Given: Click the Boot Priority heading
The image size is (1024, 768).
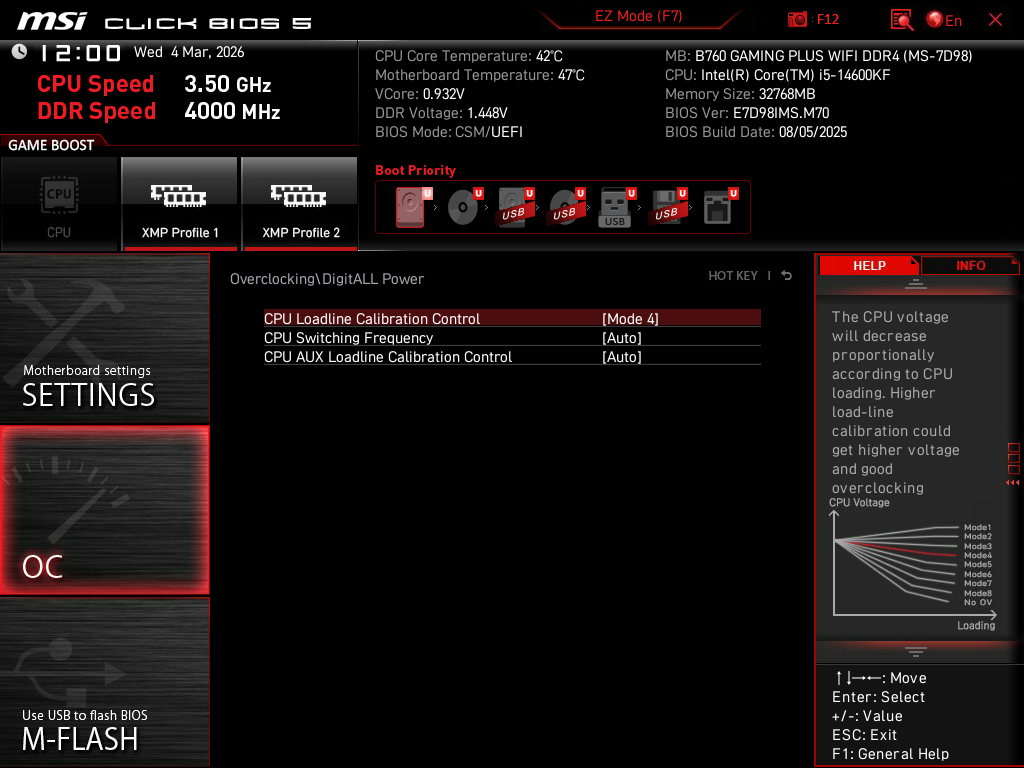Looking at the screenshot, I should pyautogui.click(x=415, y=170).
